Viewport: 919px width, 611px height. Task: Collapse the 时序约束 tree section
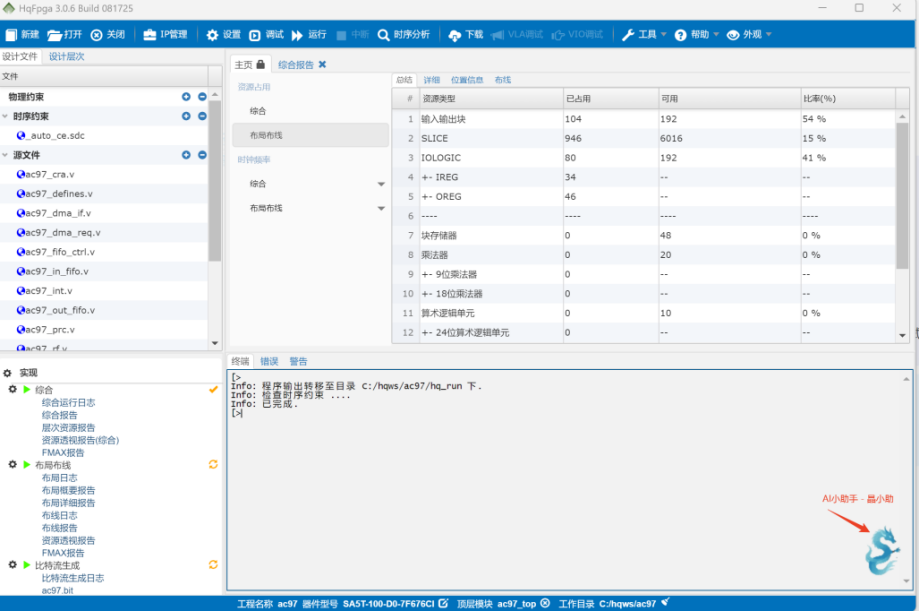coord(6,116)
